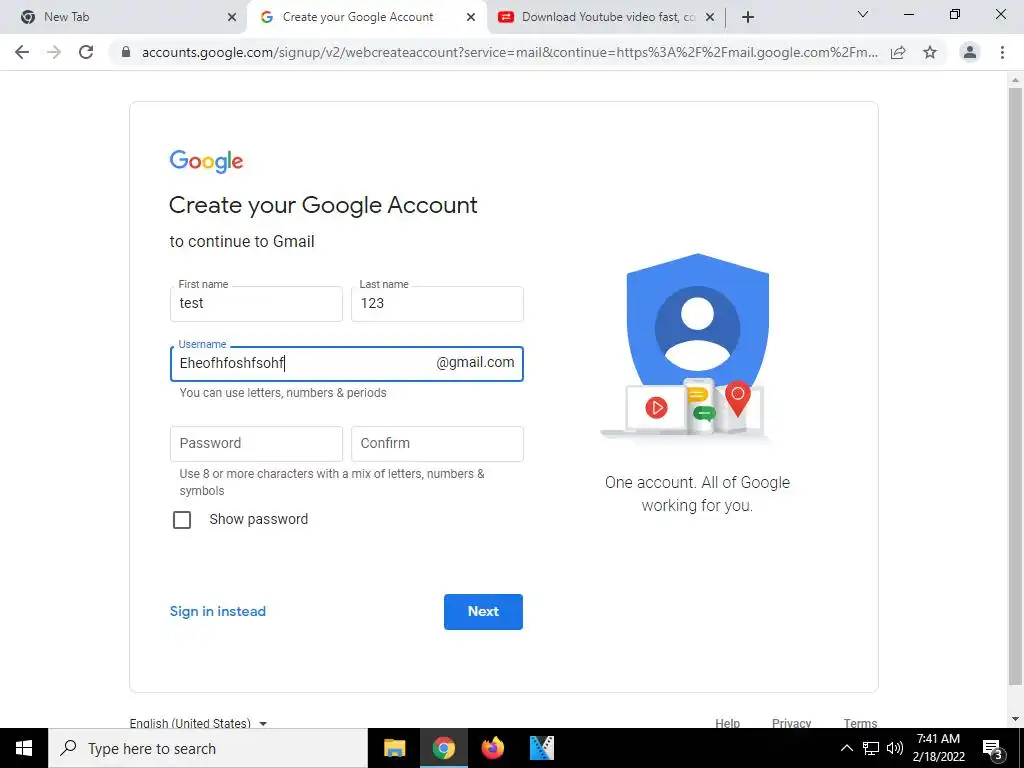The image size is (1024, 768).
Task: Click the "to continue to Gmail" text
Action: tap(242, 242)
